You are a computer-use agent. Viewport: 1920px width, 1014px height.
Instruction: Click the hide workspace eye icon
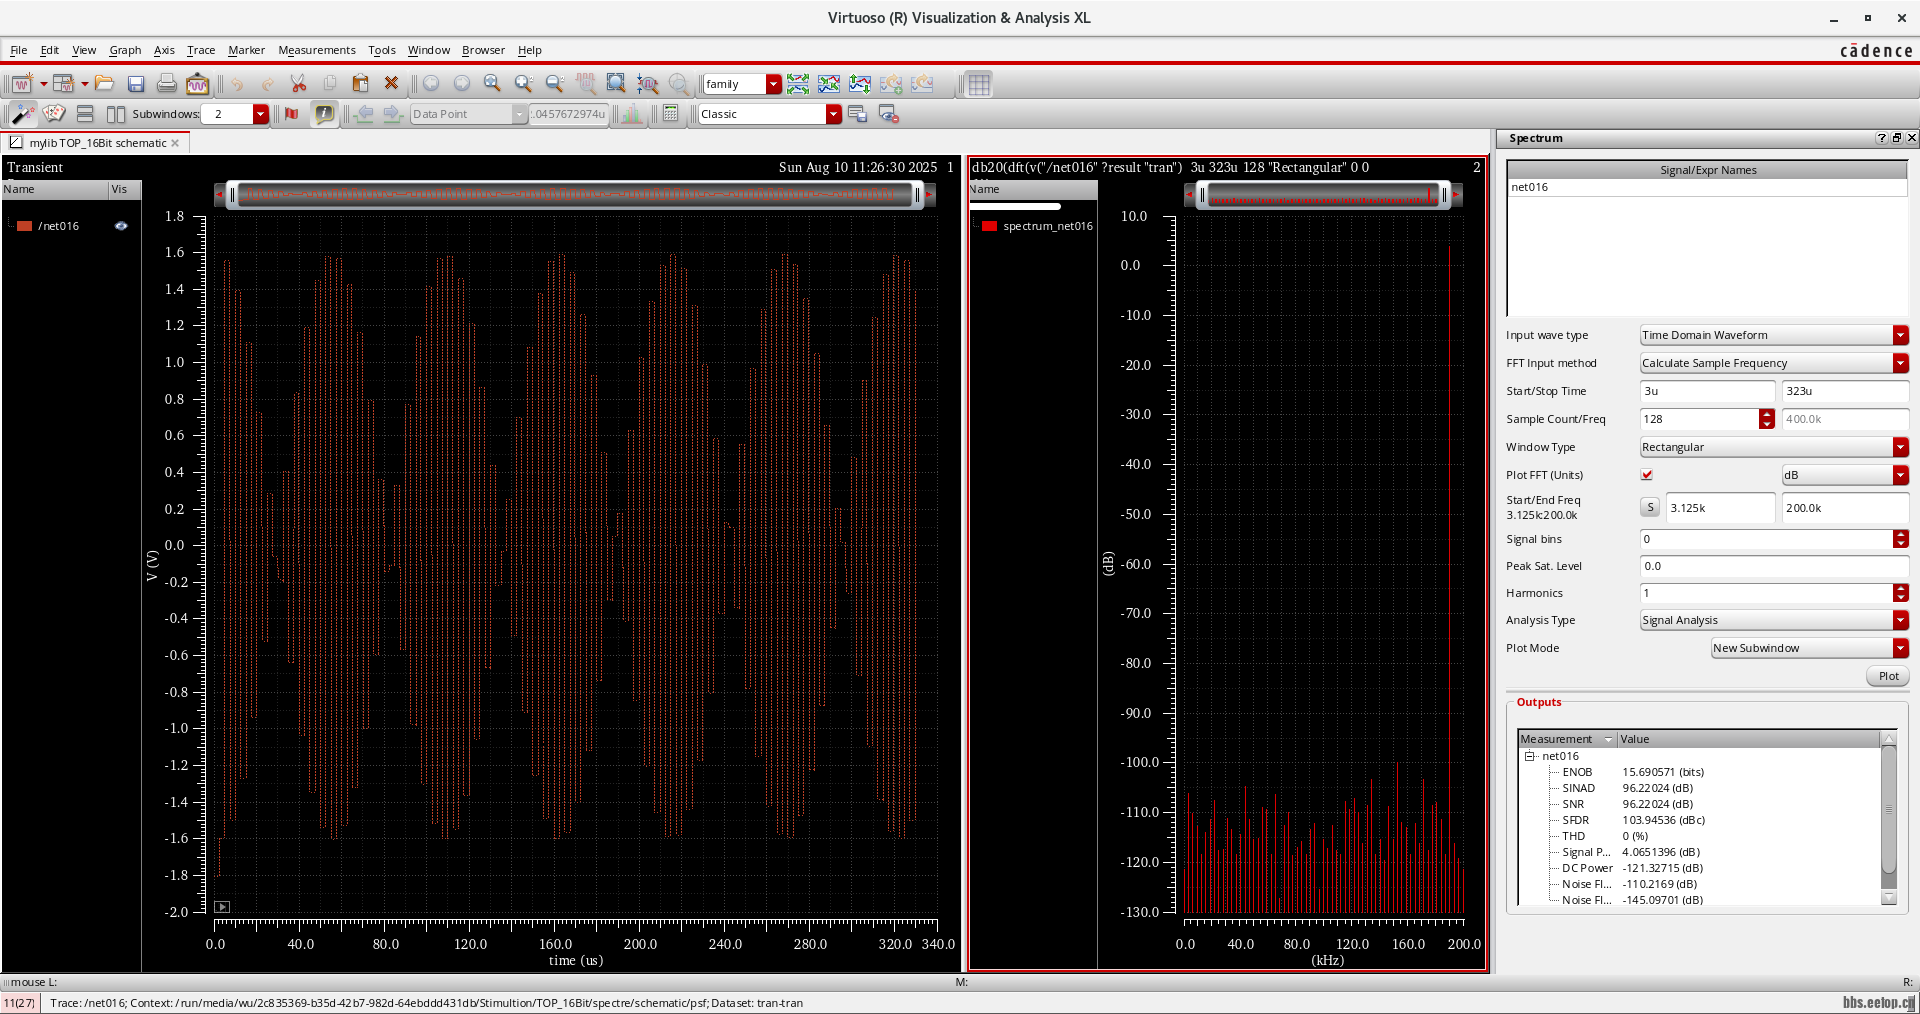[888, 114]
